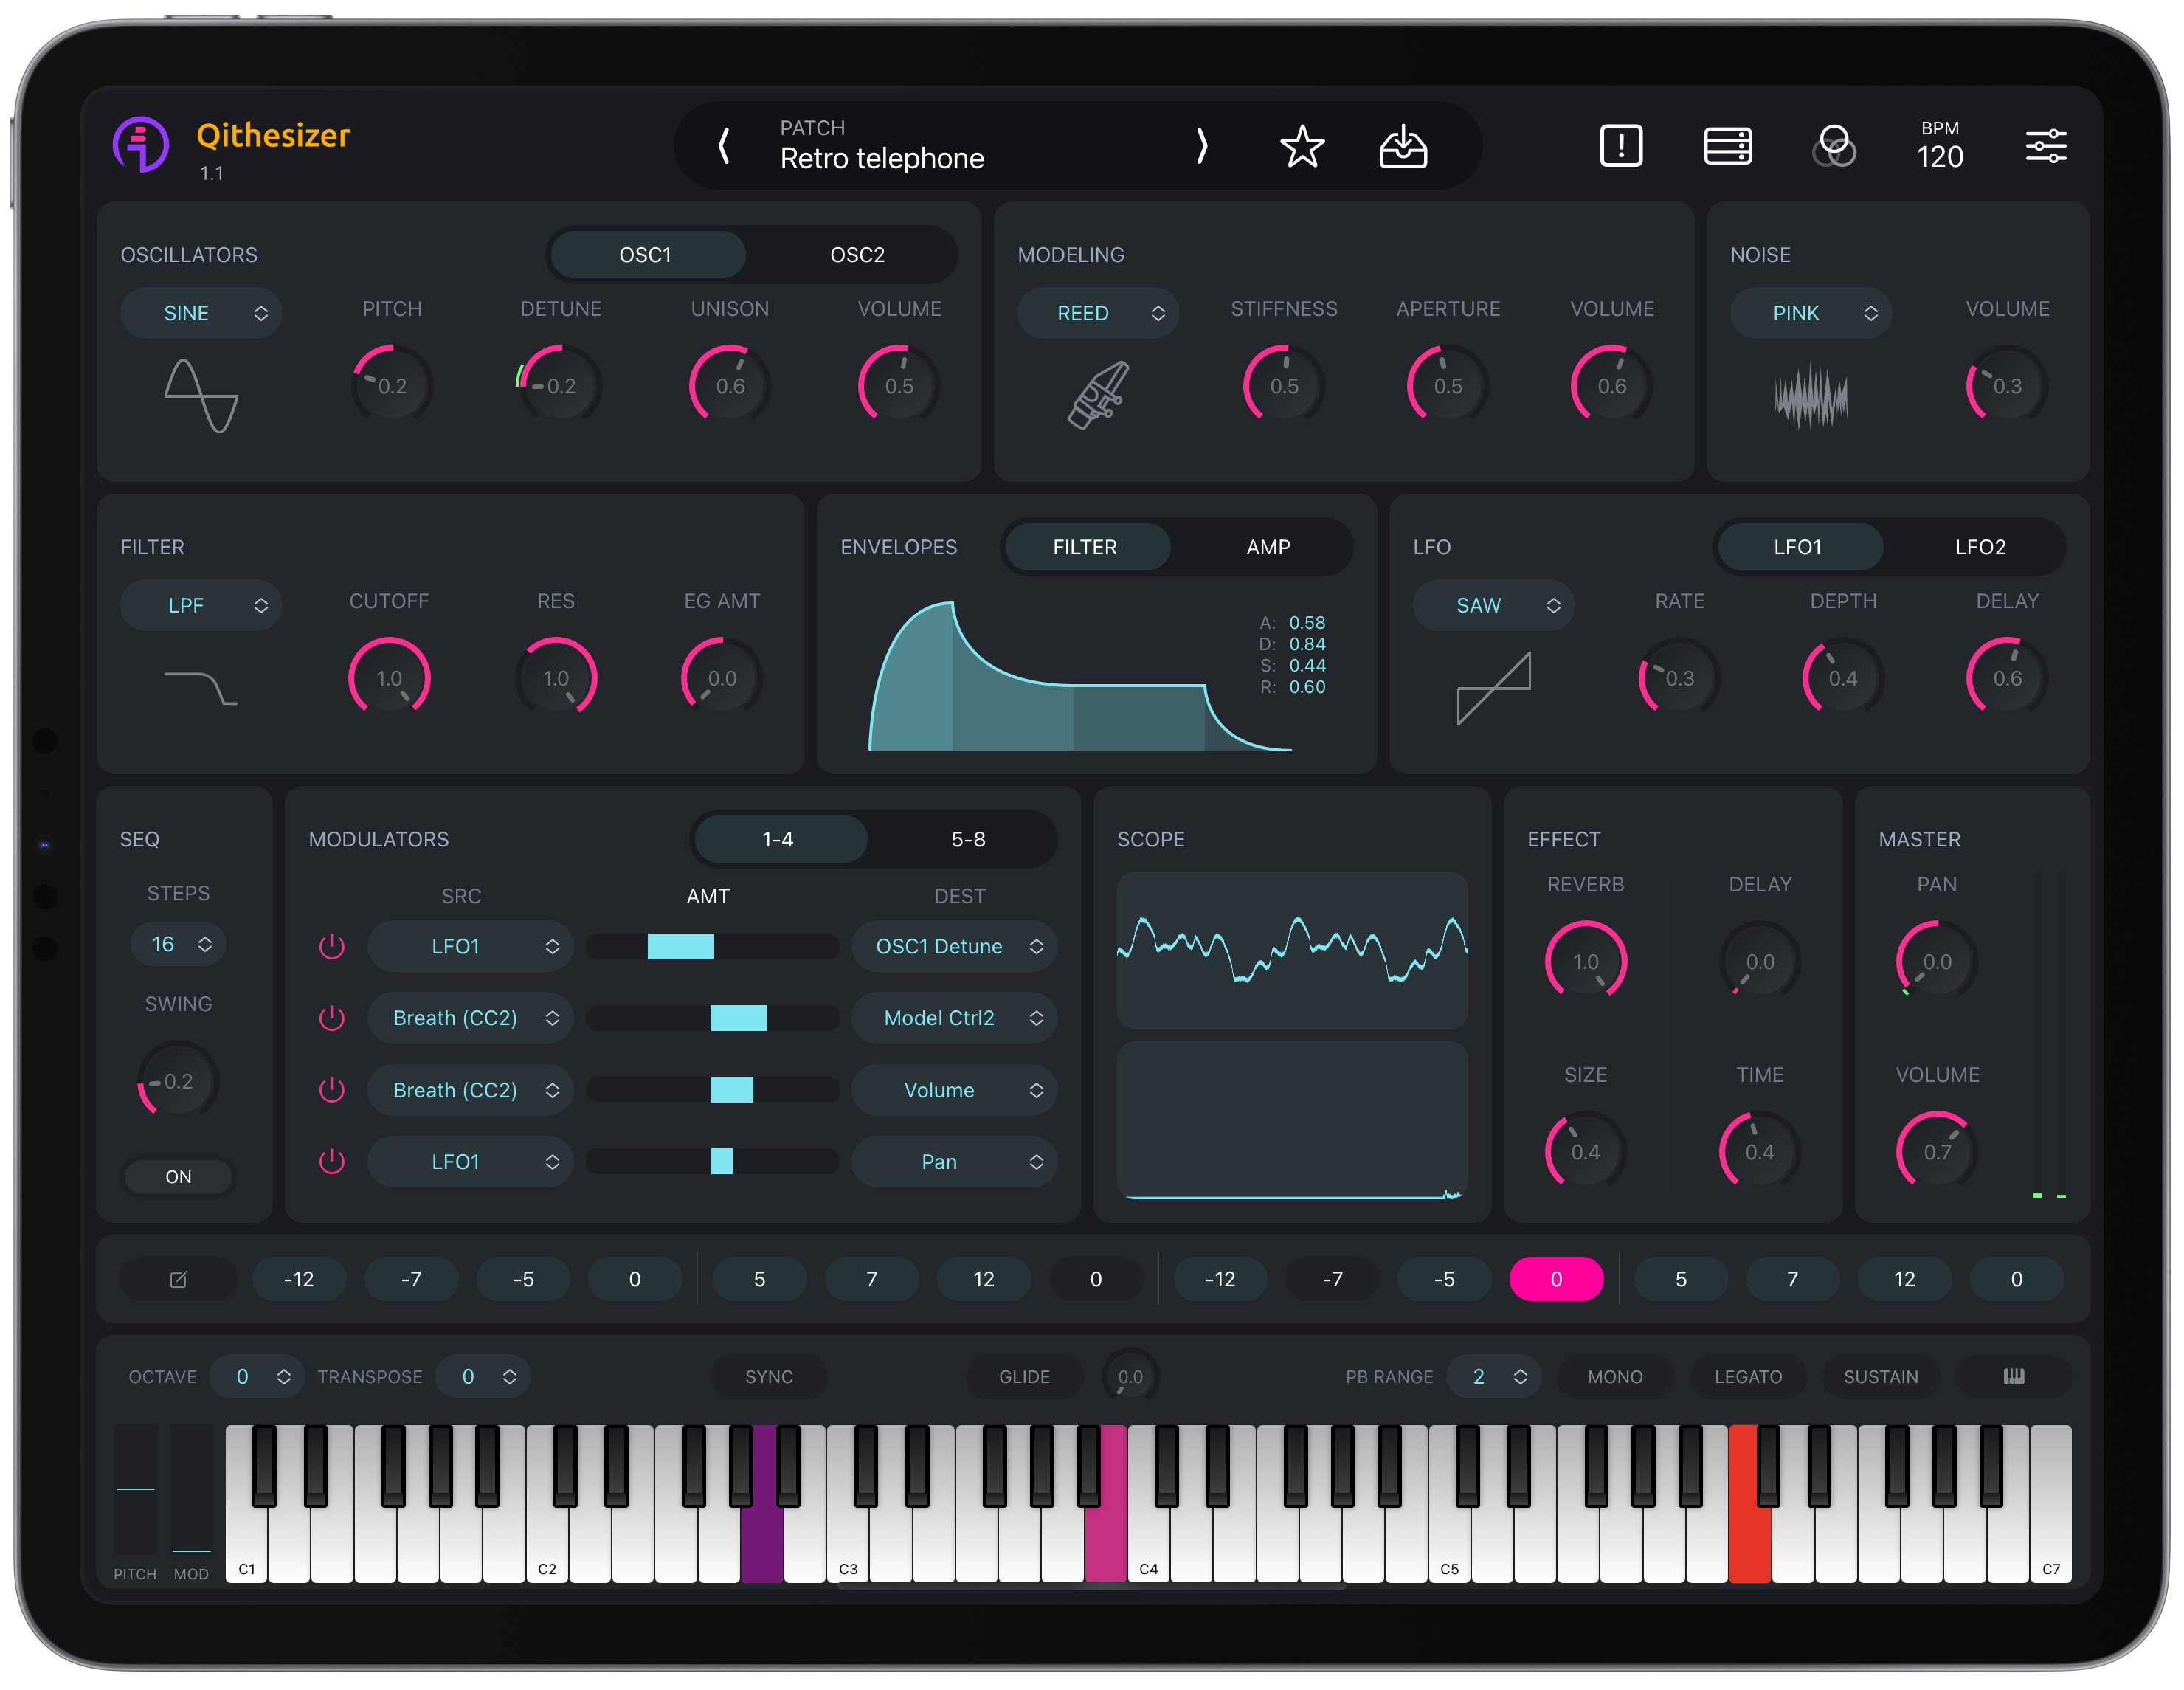Mark patch as favorite with star
The height and width of the screenshot is (1690, 2184).
click(1302, 146)
